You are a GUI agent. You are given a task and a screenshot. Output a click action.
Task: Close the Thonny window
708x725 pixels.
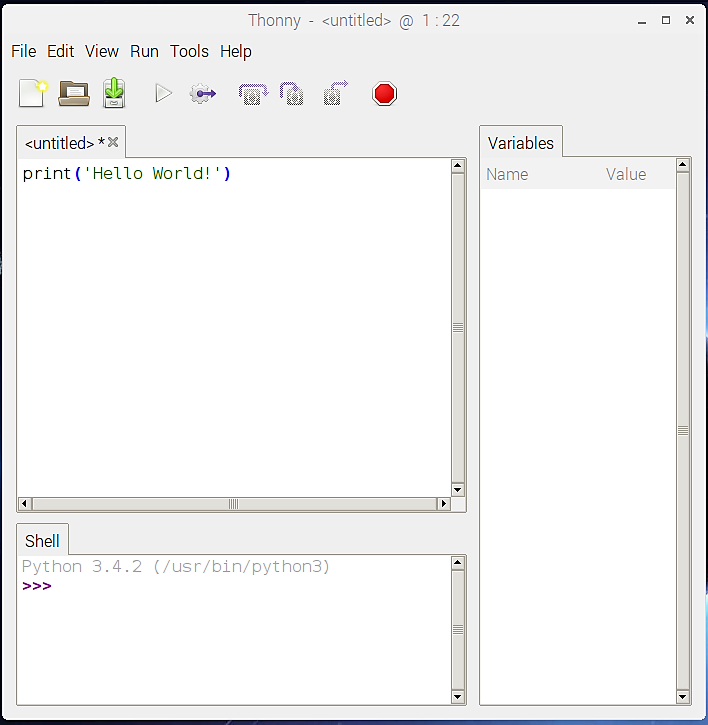click(690, 20)
